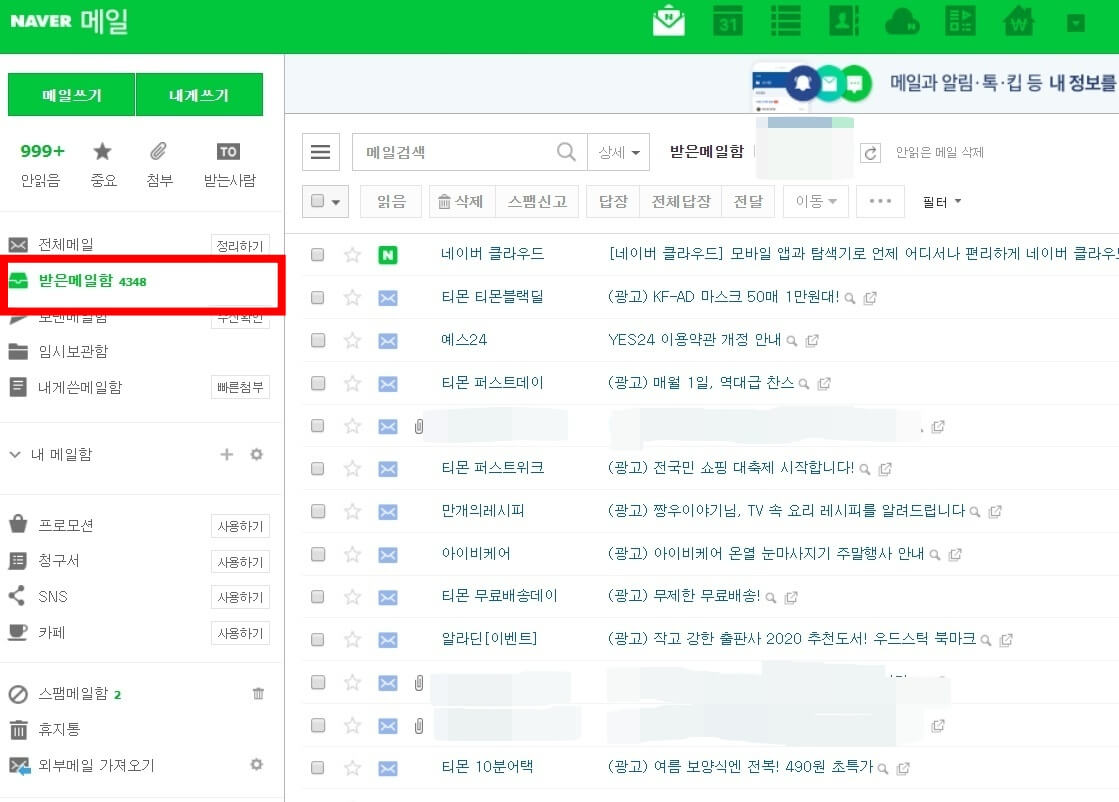Open the 임시보관함 drafts folder
This screenshot has height=802, width=1119.
coord(73,352)
